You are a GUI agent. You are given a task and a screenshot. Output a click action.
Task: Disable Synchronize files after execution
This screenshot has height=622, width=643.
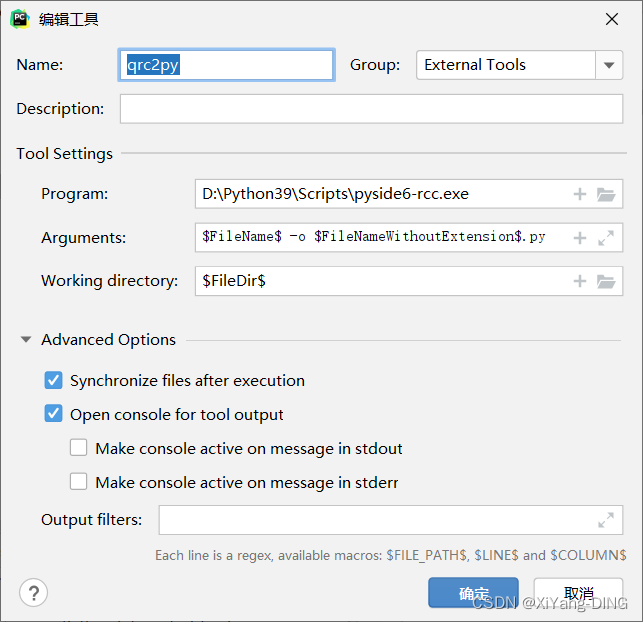53,381
